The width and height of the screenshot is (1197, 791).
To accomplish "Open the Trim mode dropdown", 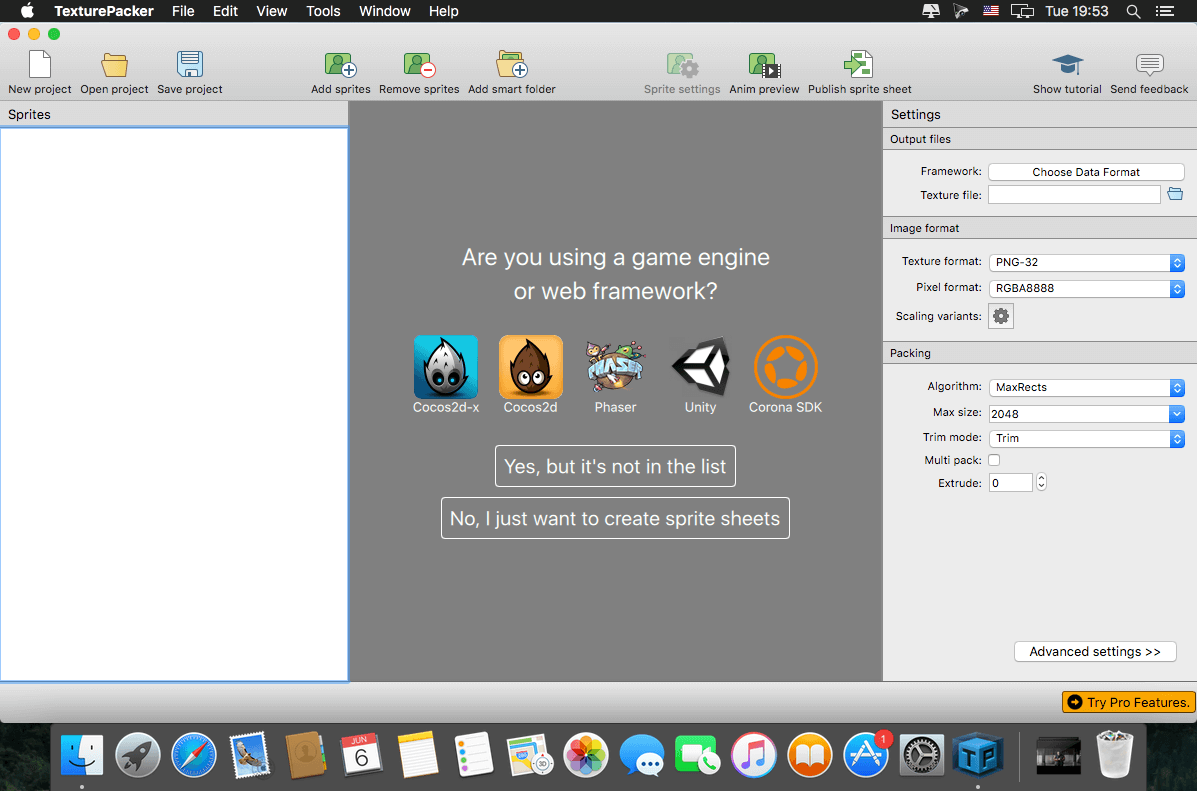I will coord(1086,439).
